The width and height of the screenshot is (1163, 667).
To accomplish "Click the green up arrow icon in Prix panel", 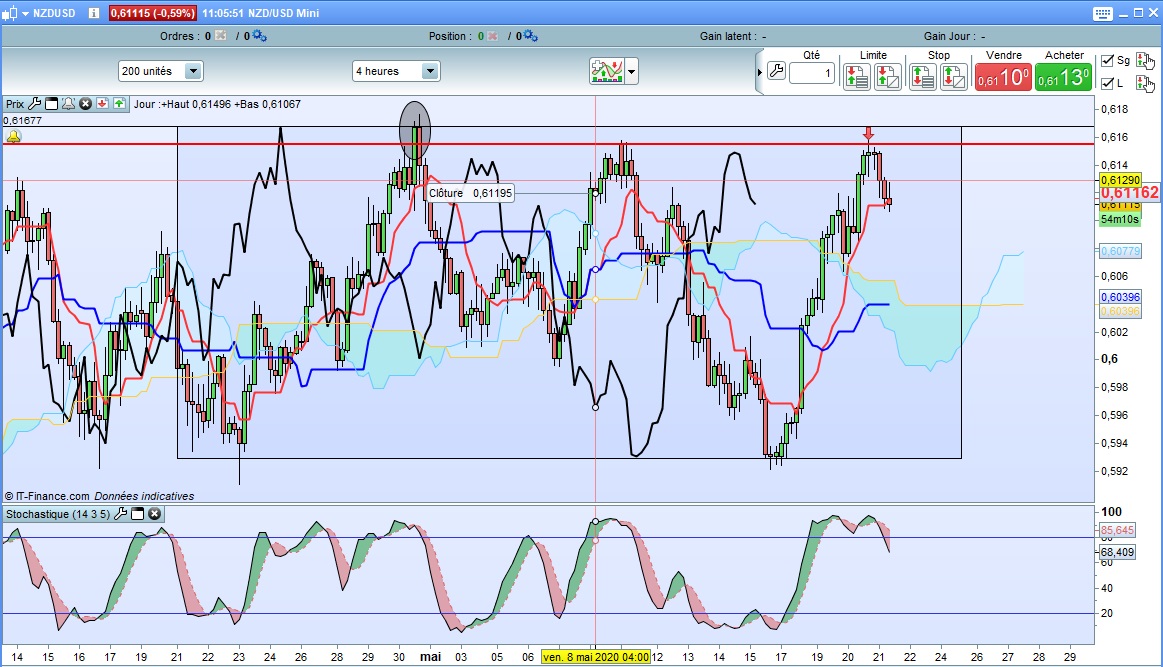I will (x=119, y=104).
